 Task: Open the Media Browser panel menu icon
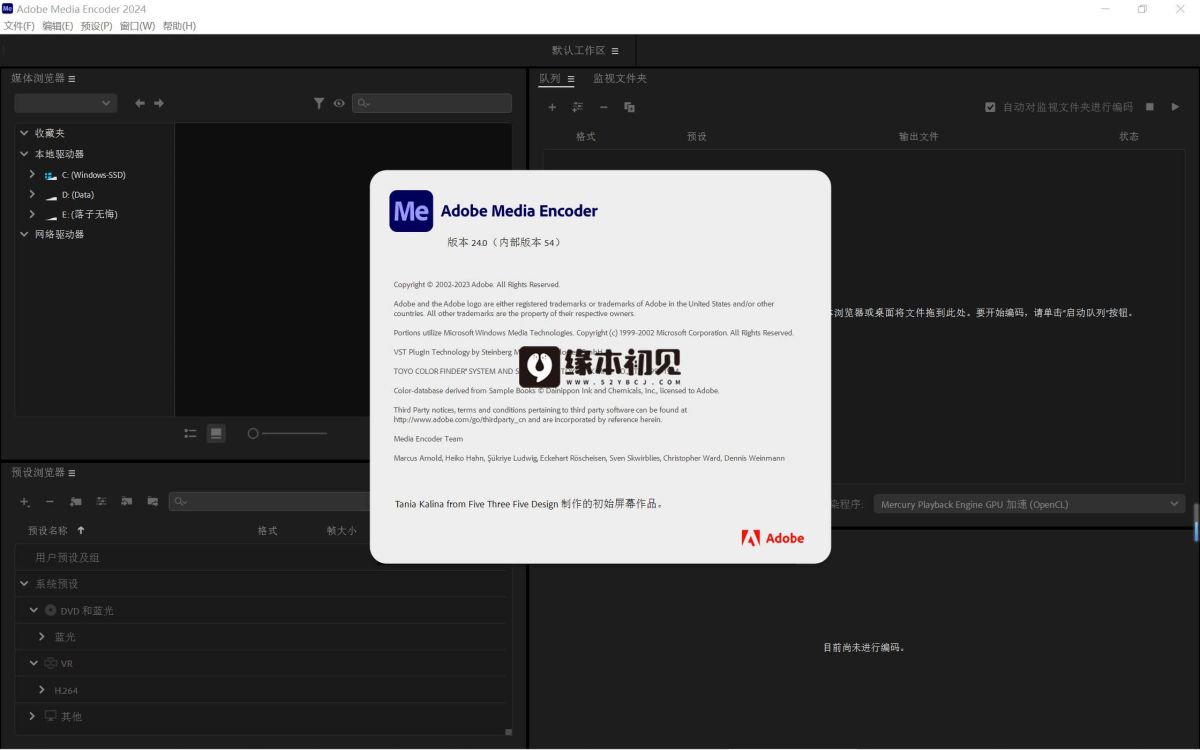(x=72, y=78)
